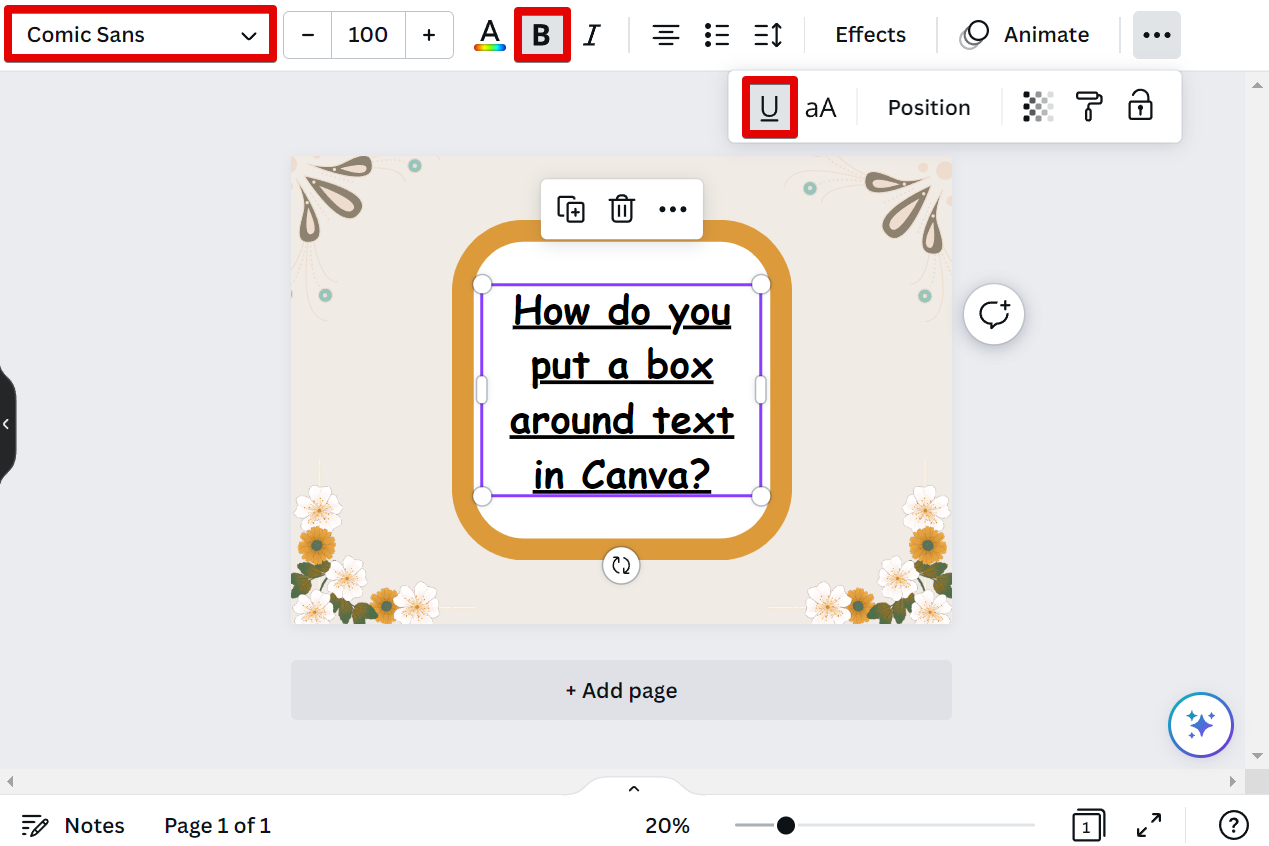Open line spacing options
Screen dimensions: 1269x846
pos(768,35)
